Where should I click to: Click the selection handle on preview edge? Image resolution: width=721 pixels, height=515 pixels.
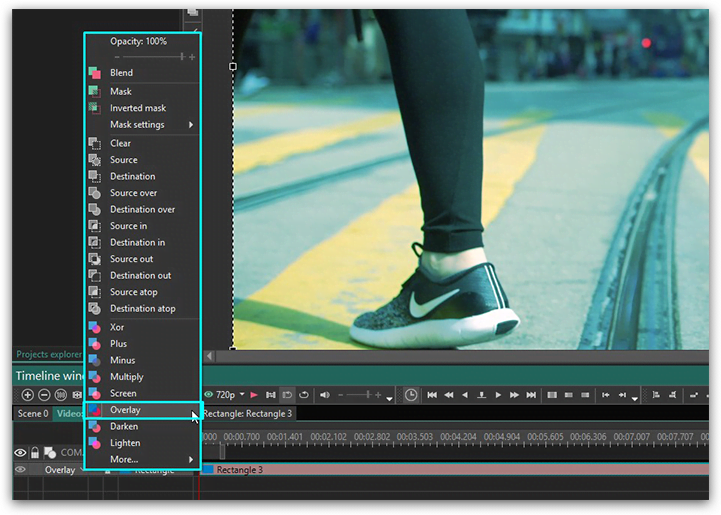[x=233, y=67]
